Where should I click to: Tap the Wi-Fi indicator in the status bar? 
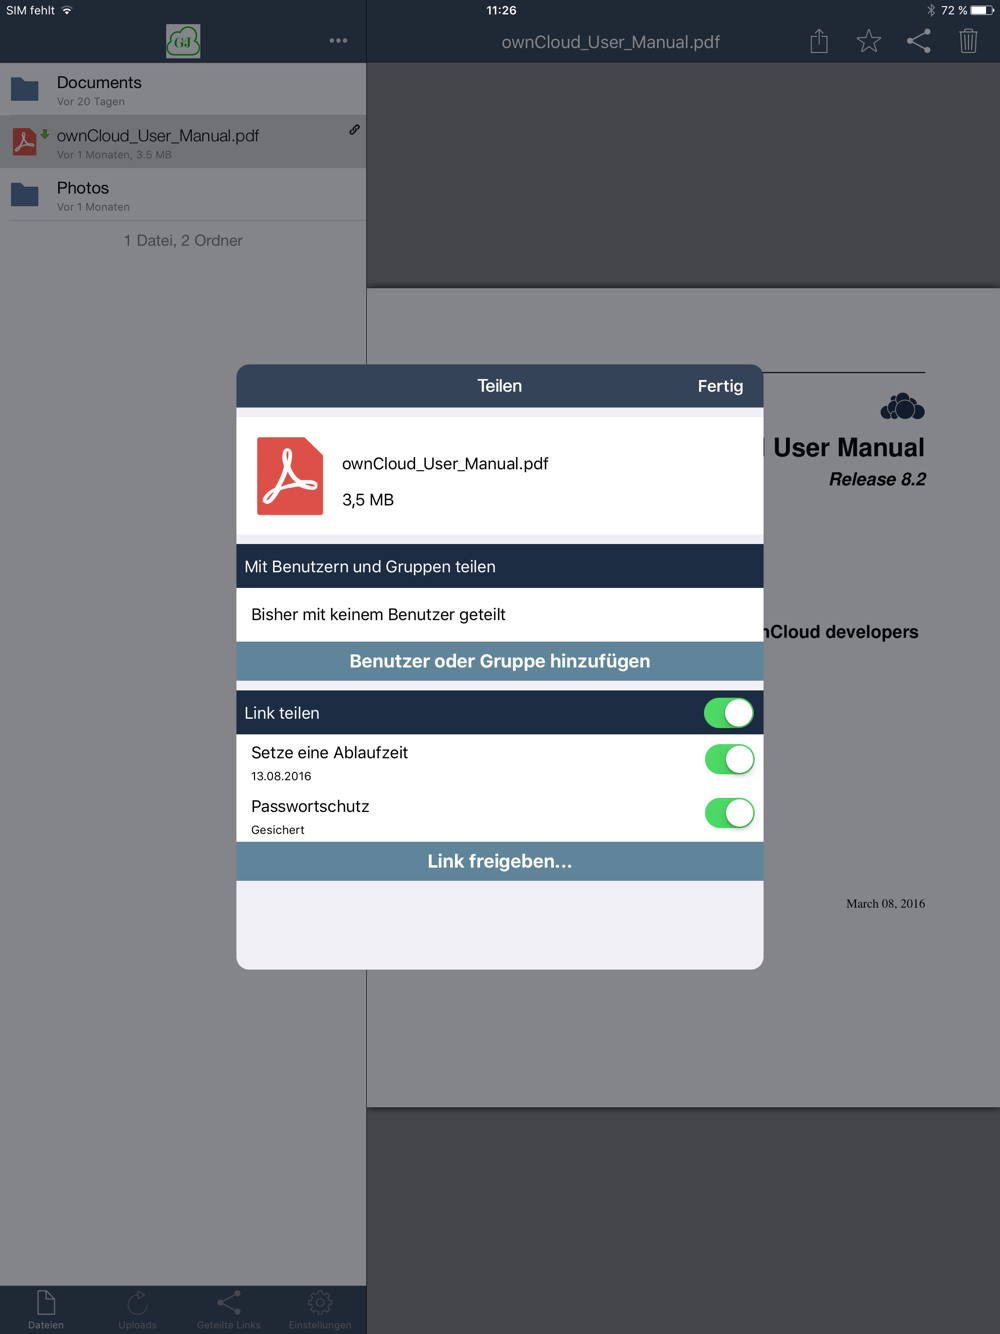67,10
